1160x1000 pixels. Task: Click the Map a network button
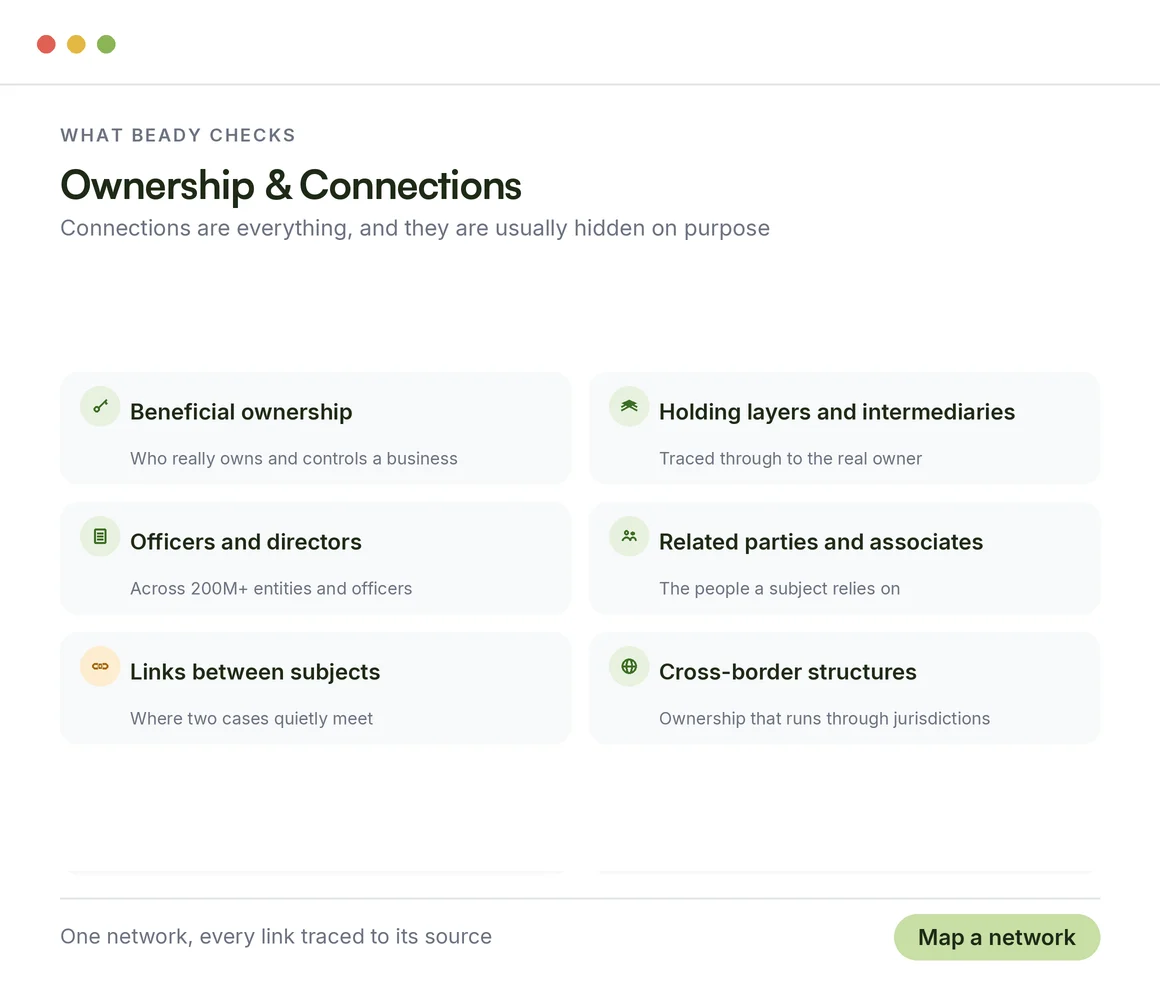[x=997, y=937]
